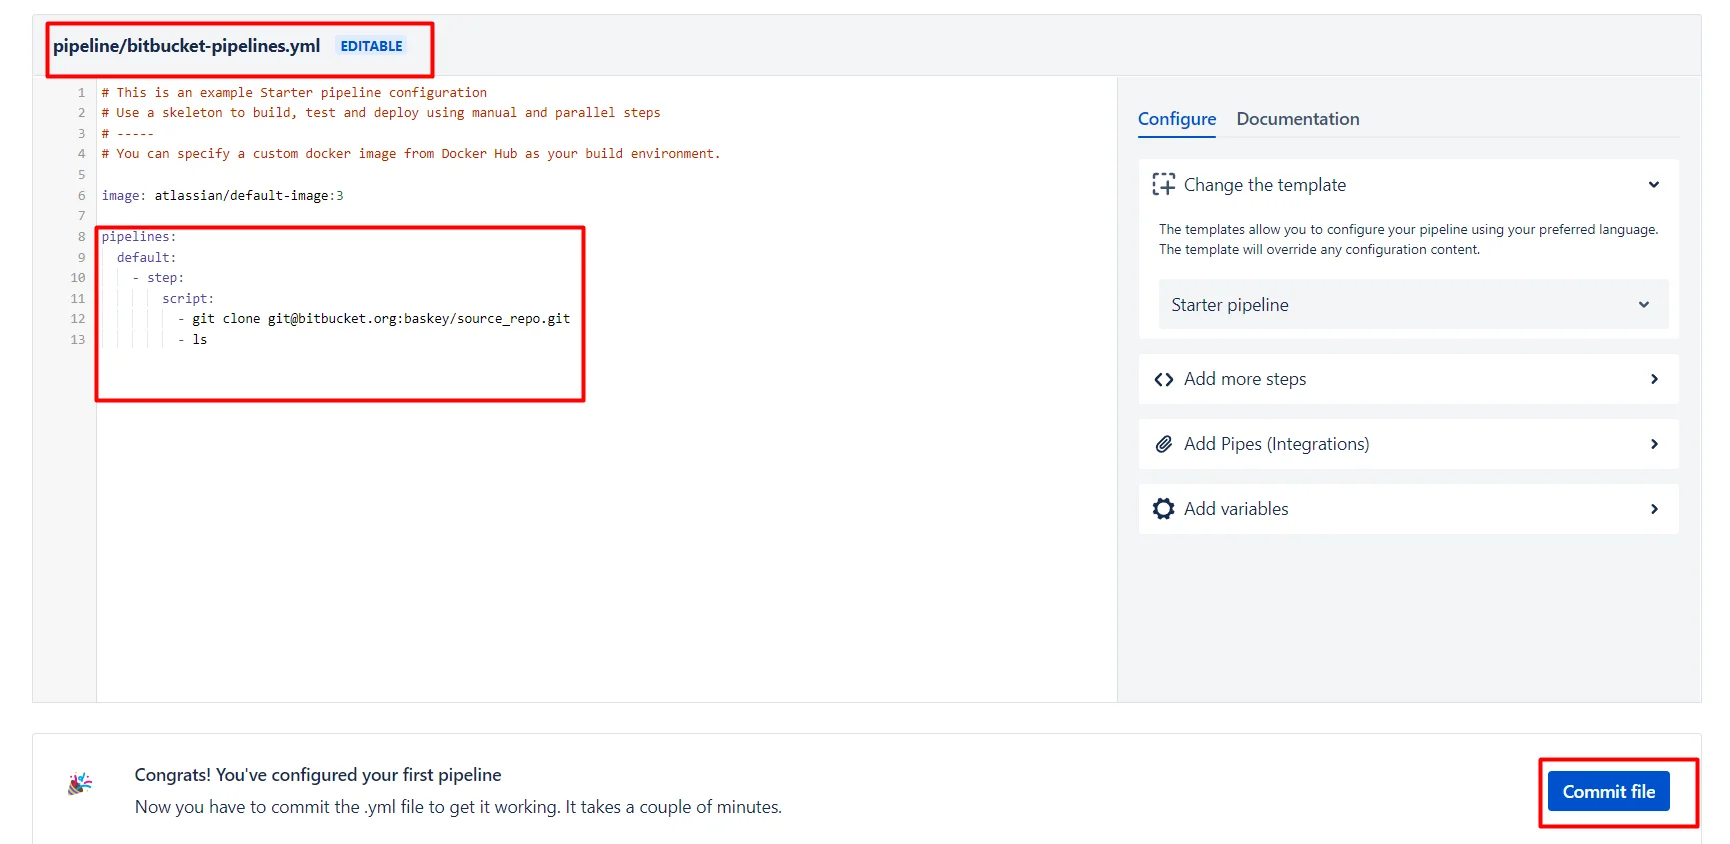Click the 'Add Pipes (Integrations)' label
1730x844 pixels.
point(1277,444)
